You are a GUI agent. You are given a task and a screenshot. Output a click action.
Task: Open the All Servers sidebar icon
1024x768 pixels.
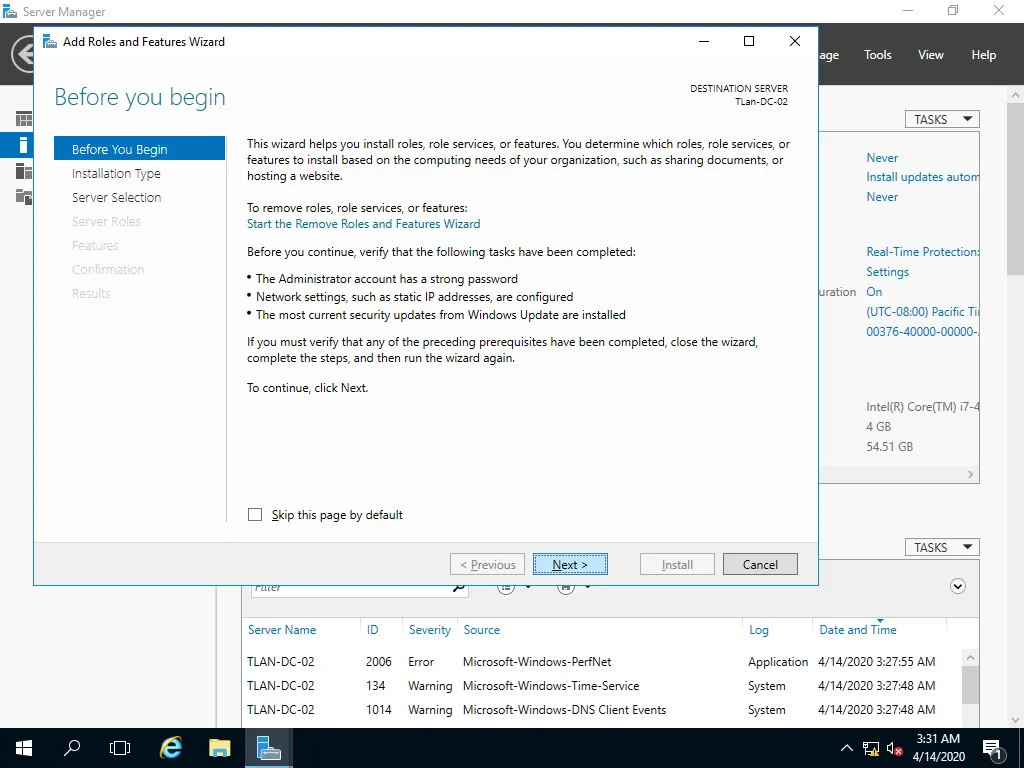click(24, 170)
